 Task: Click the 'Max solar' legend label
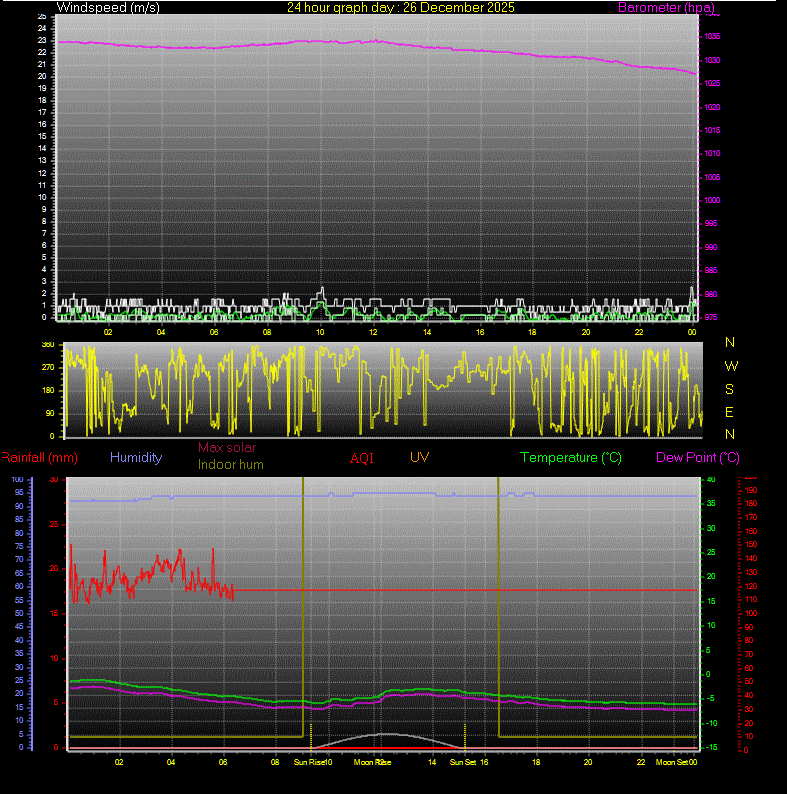(x=227, y=448)
